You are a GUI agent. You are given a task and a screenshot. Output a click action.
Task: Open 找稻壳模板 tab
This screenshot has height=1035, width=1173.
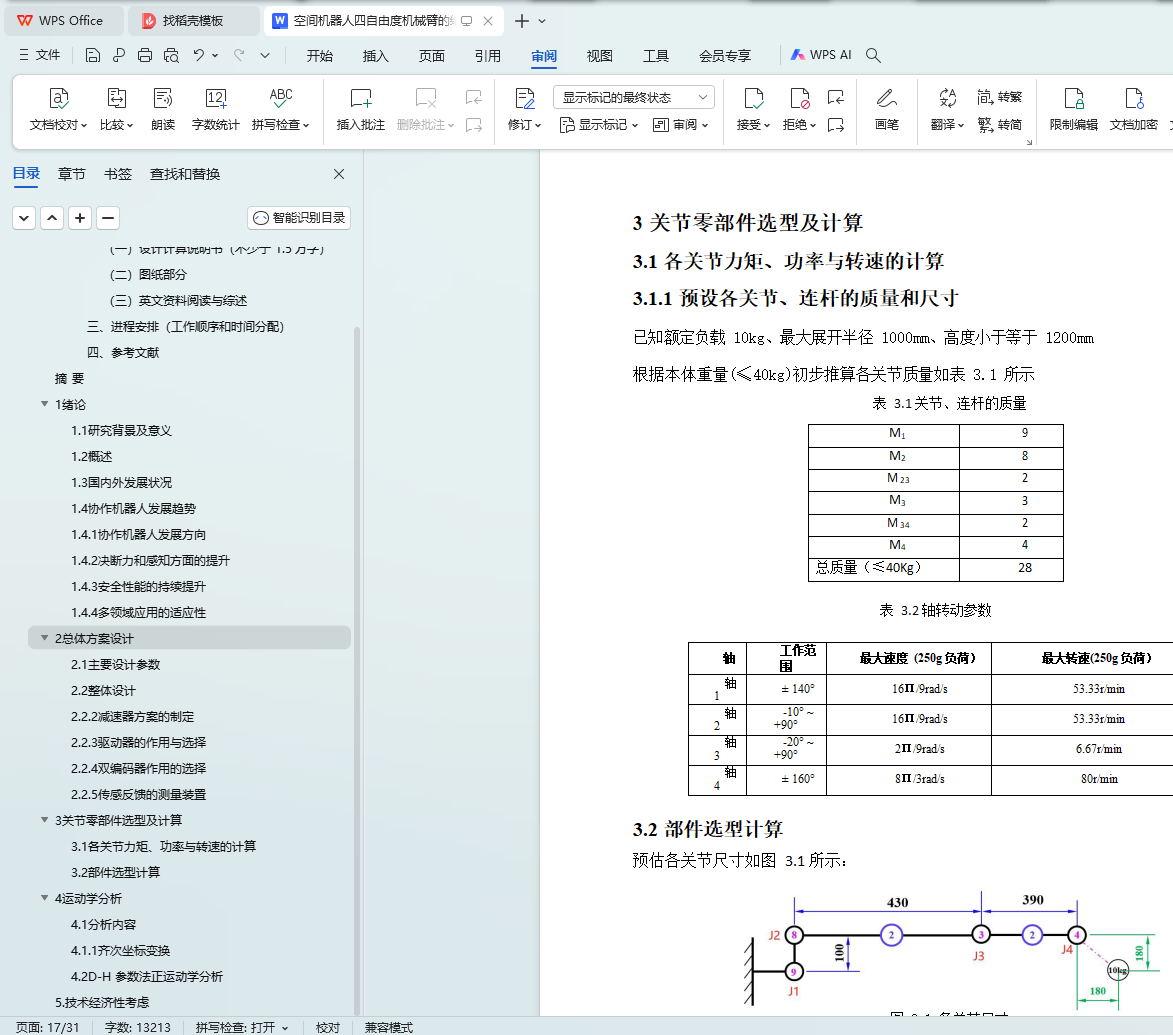pos(193,21)
